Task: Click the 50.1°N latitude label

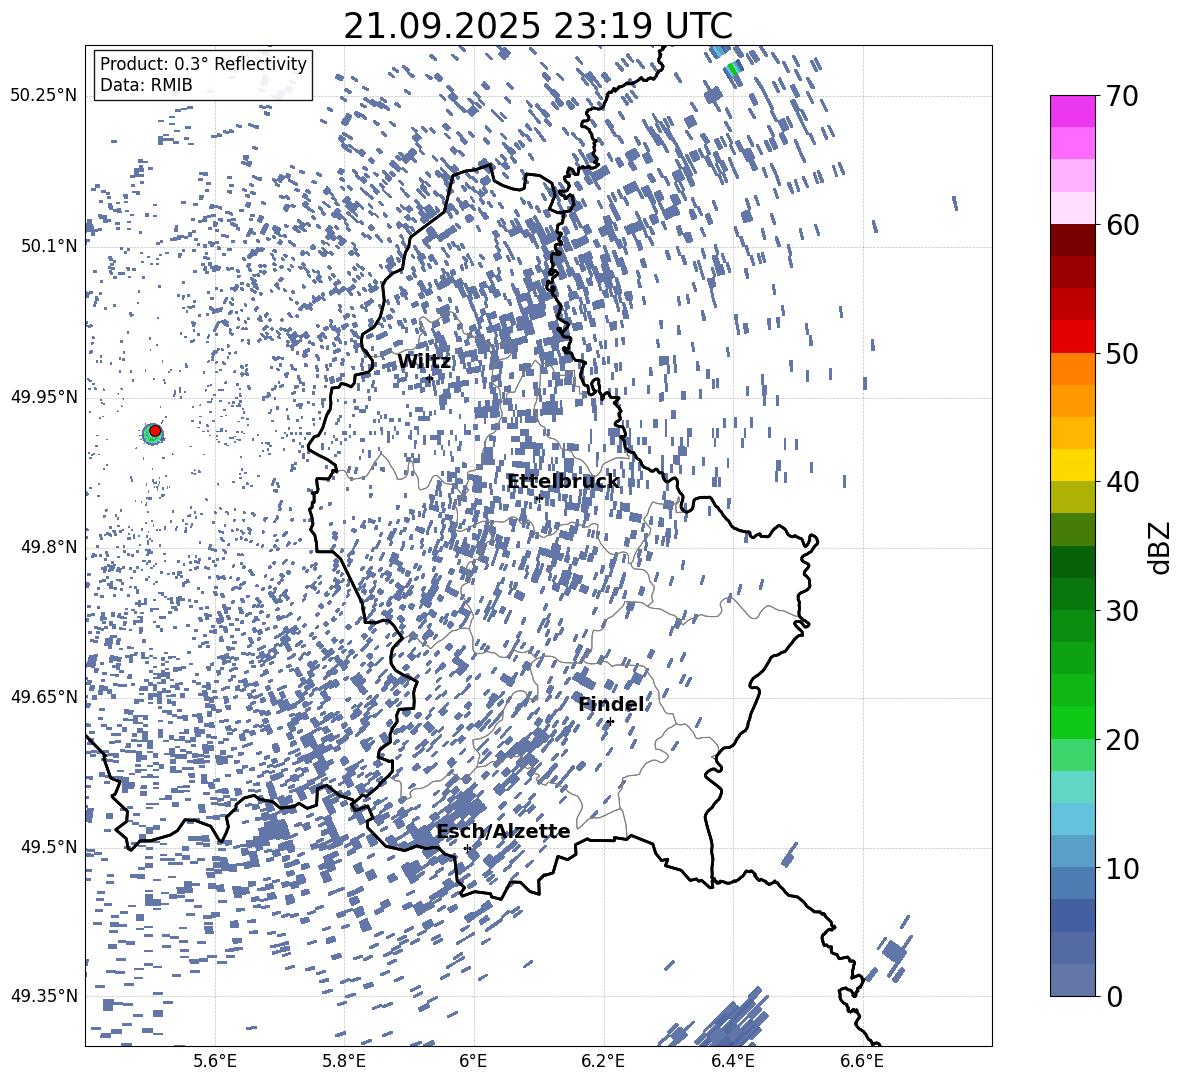Action: [49, 246]
